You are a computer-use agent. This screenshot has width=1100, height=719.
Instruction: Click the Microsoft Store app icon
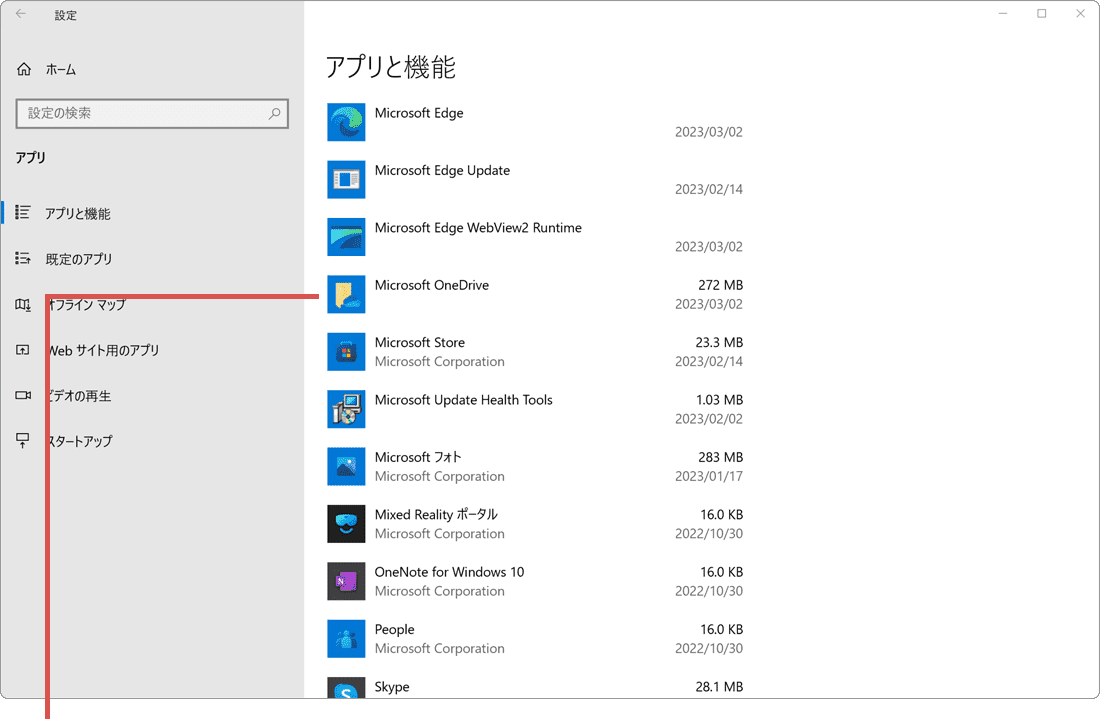(x=346, y=351)
